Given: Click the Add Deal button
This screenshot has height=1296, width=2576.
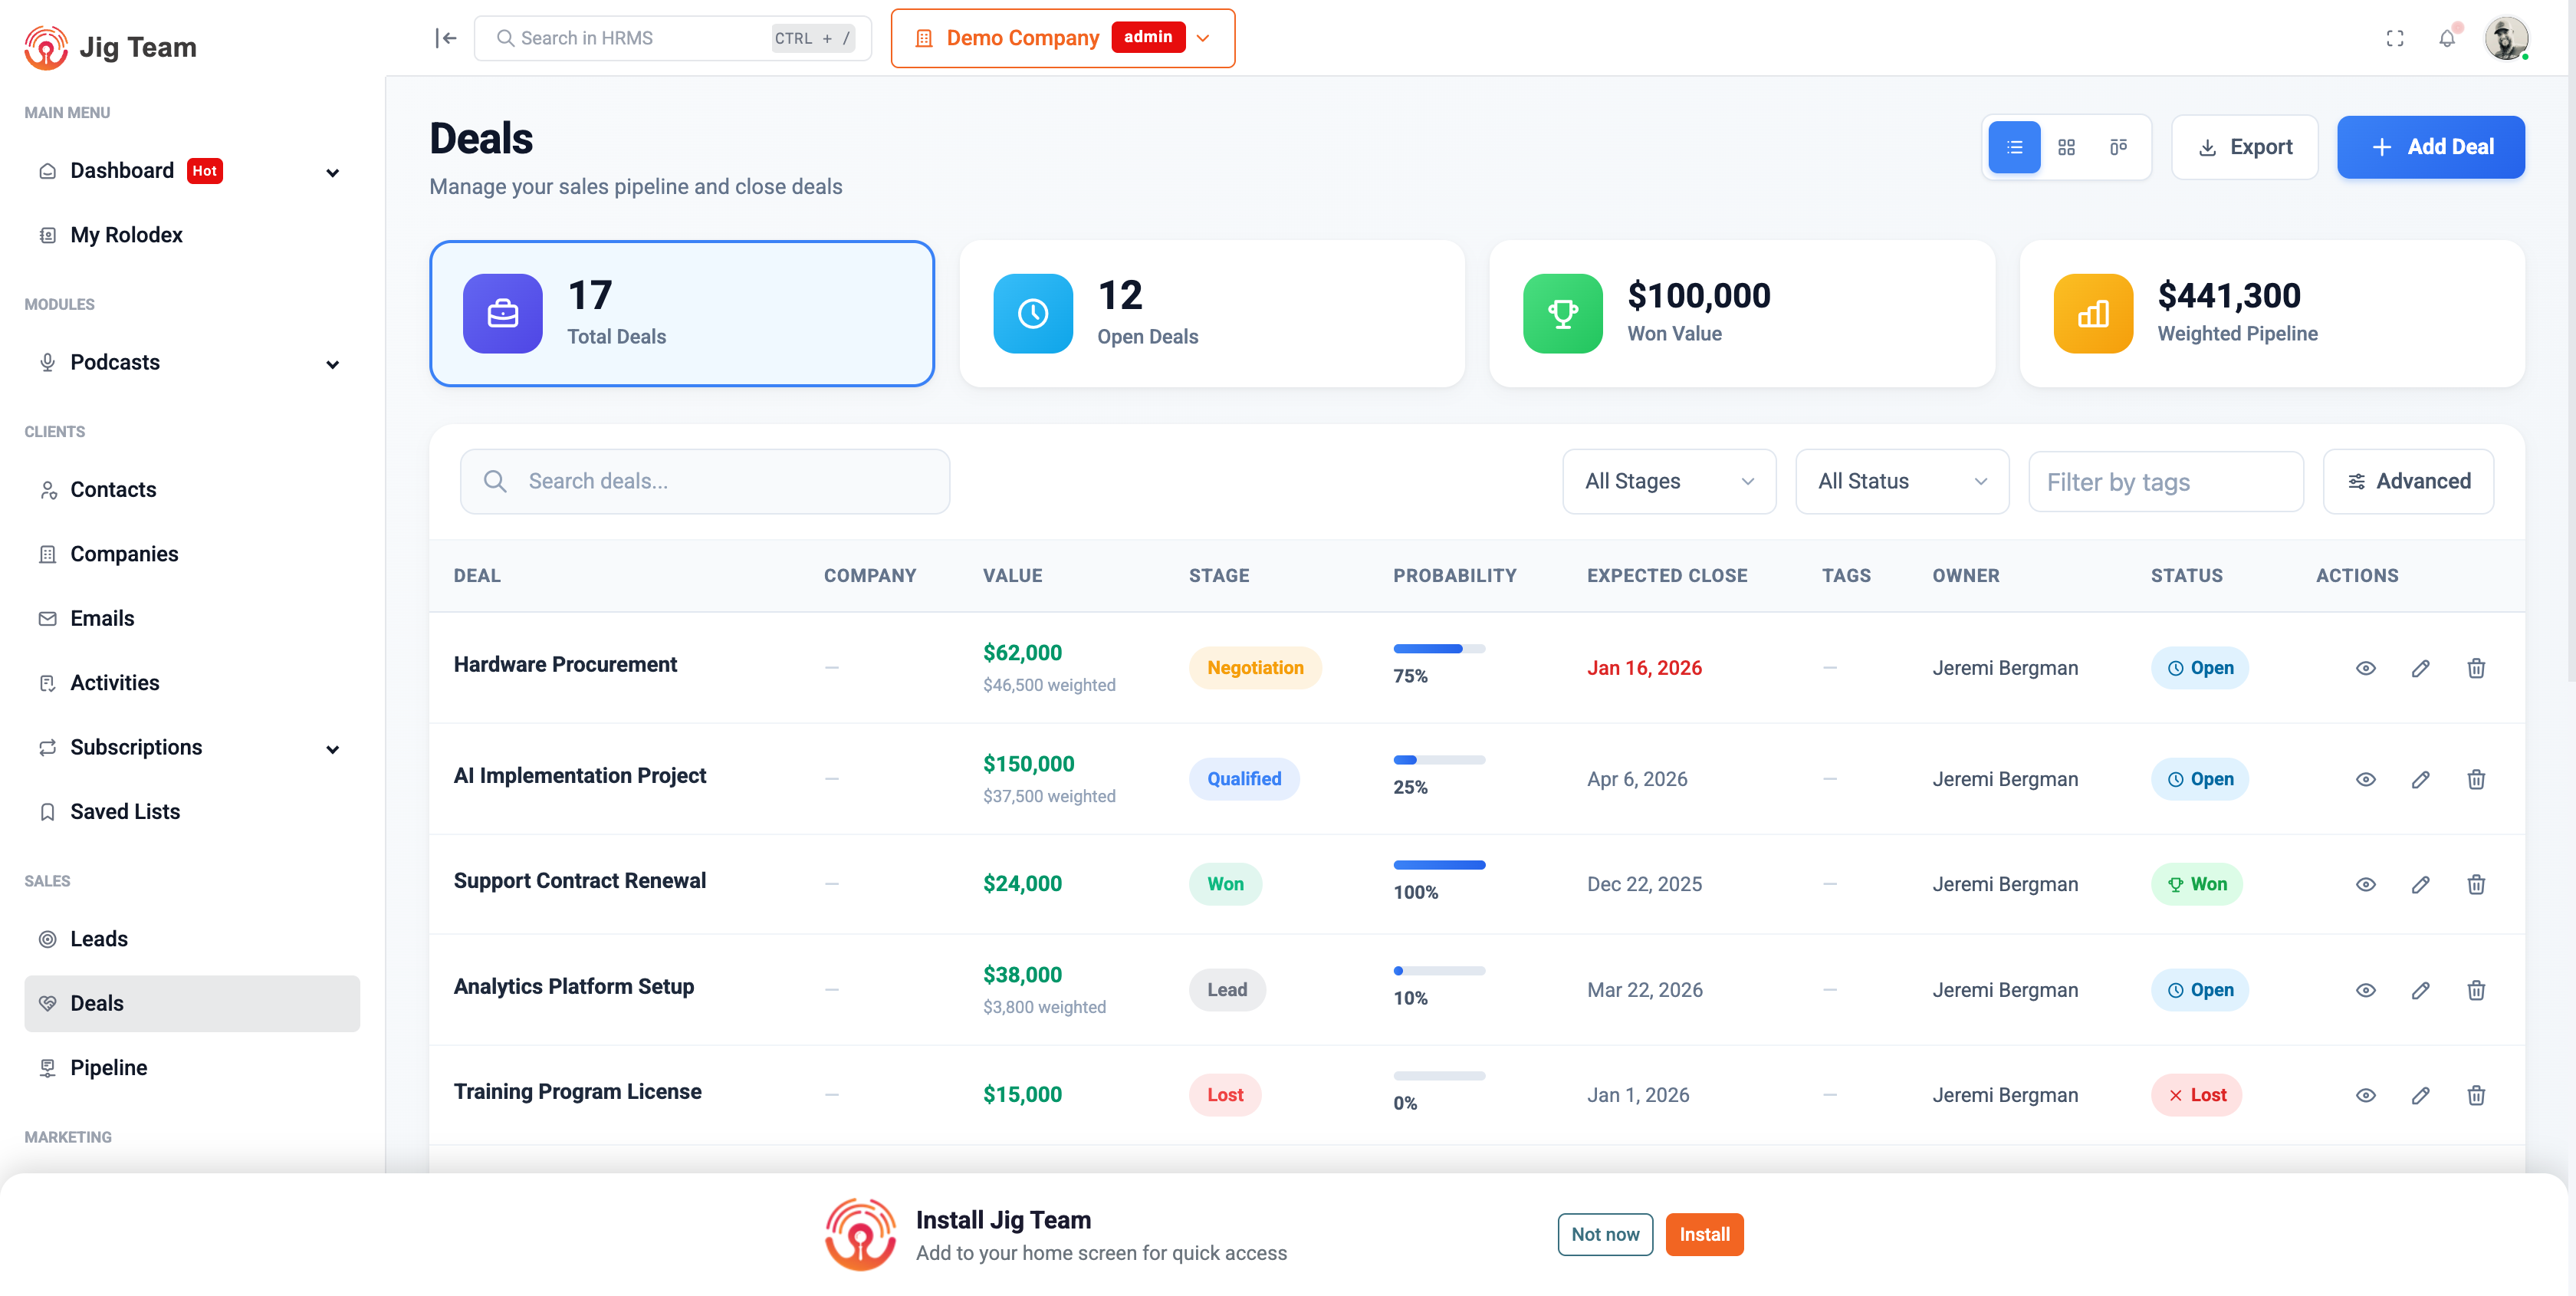Looking at the screenshot, I should (x=2430, y=147).
